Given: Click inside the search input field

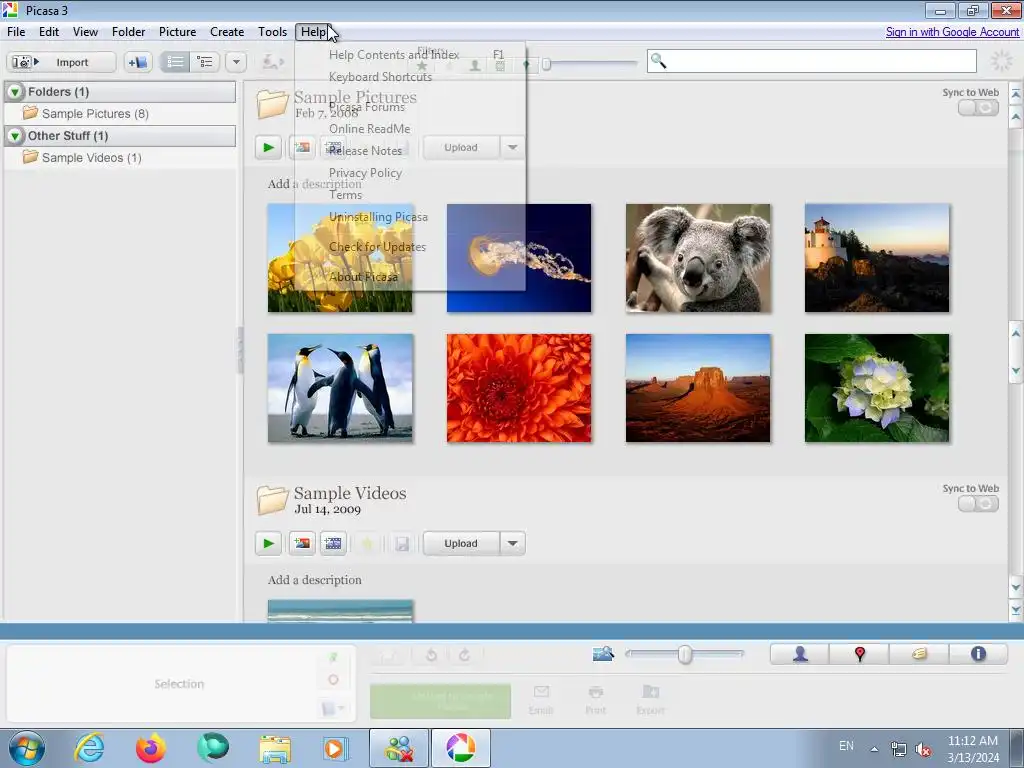Looking at the screenshot, I should tap(812, 61).
